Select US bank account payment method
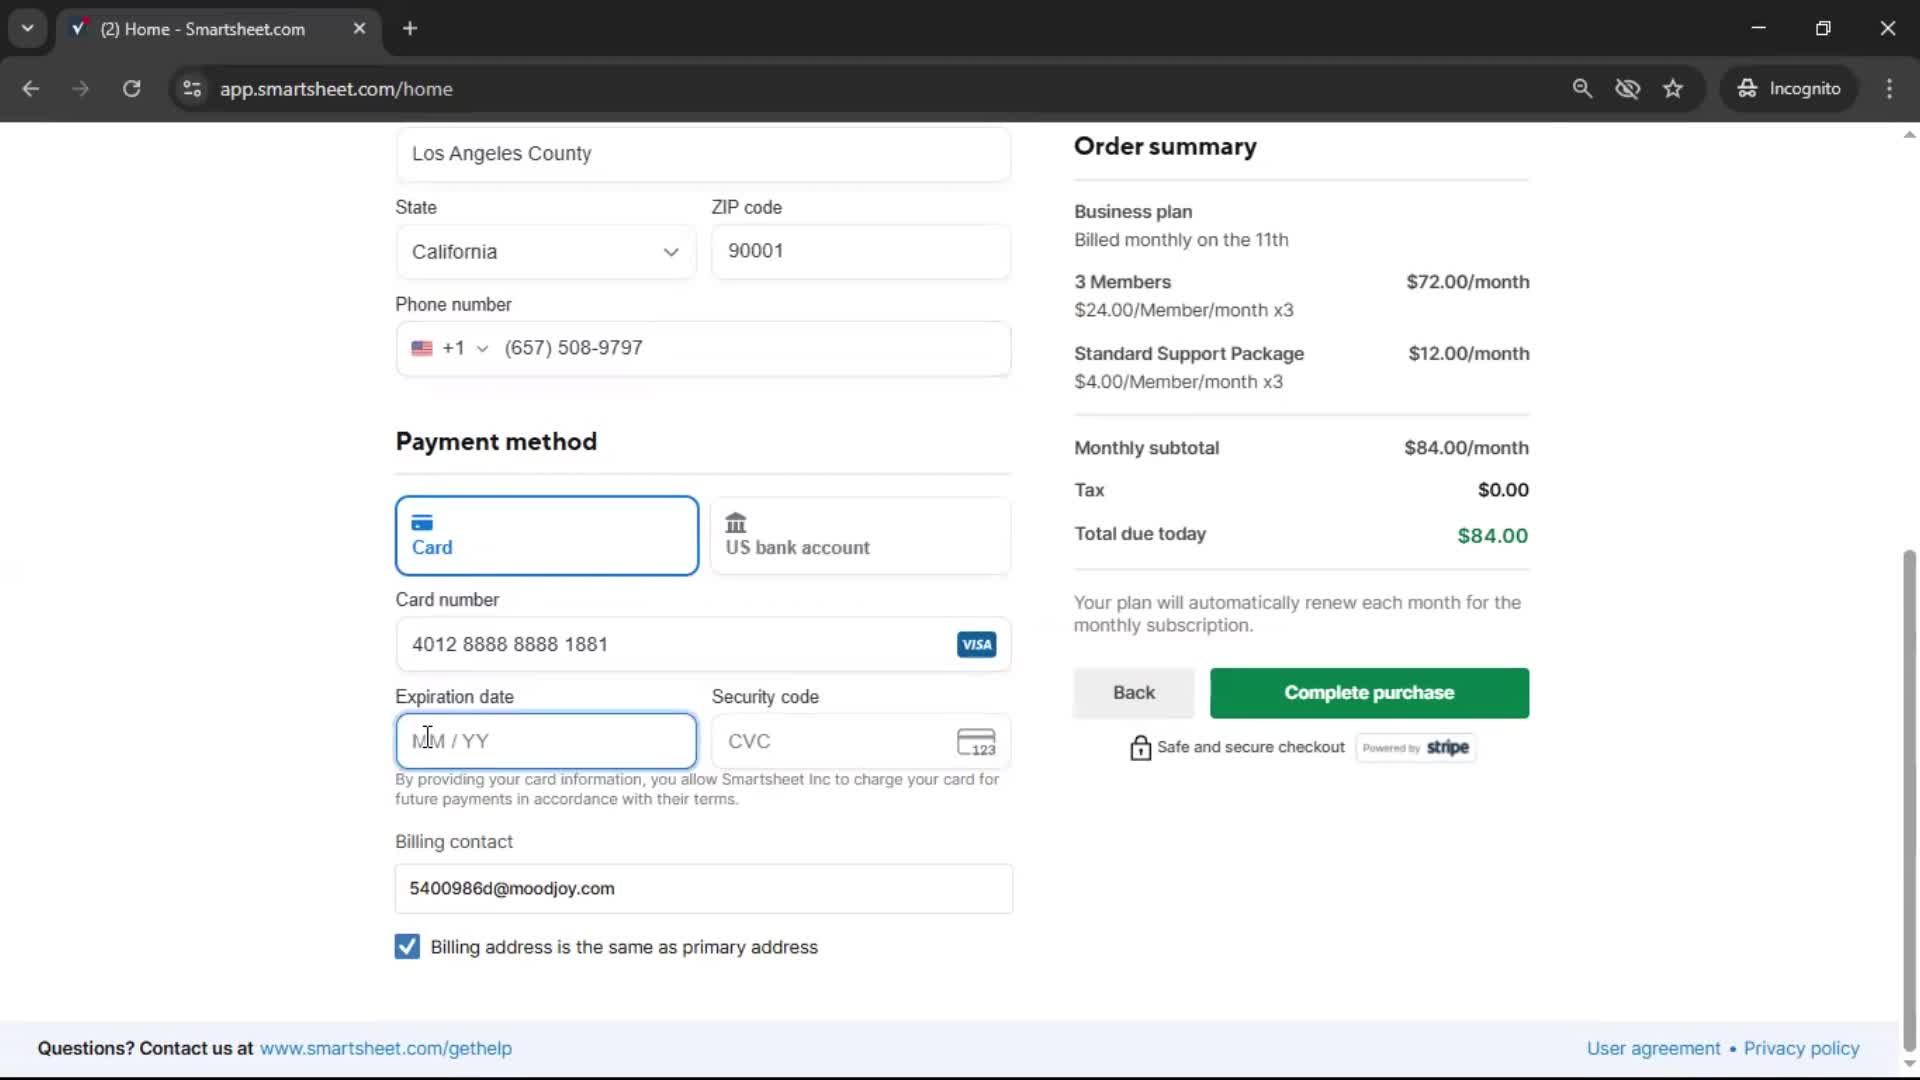Screen dimensions: 1920x1080 (859, 535)
